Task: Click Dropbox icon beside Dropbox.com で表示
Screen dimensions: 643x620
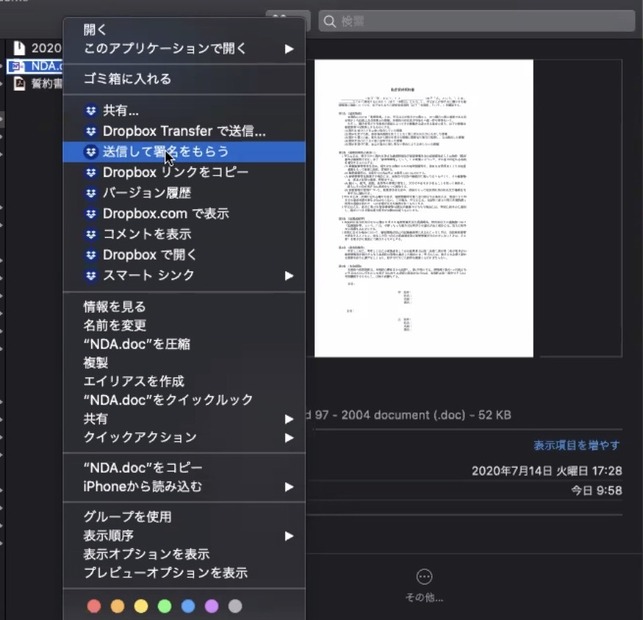Action: [x=91, y=214]
